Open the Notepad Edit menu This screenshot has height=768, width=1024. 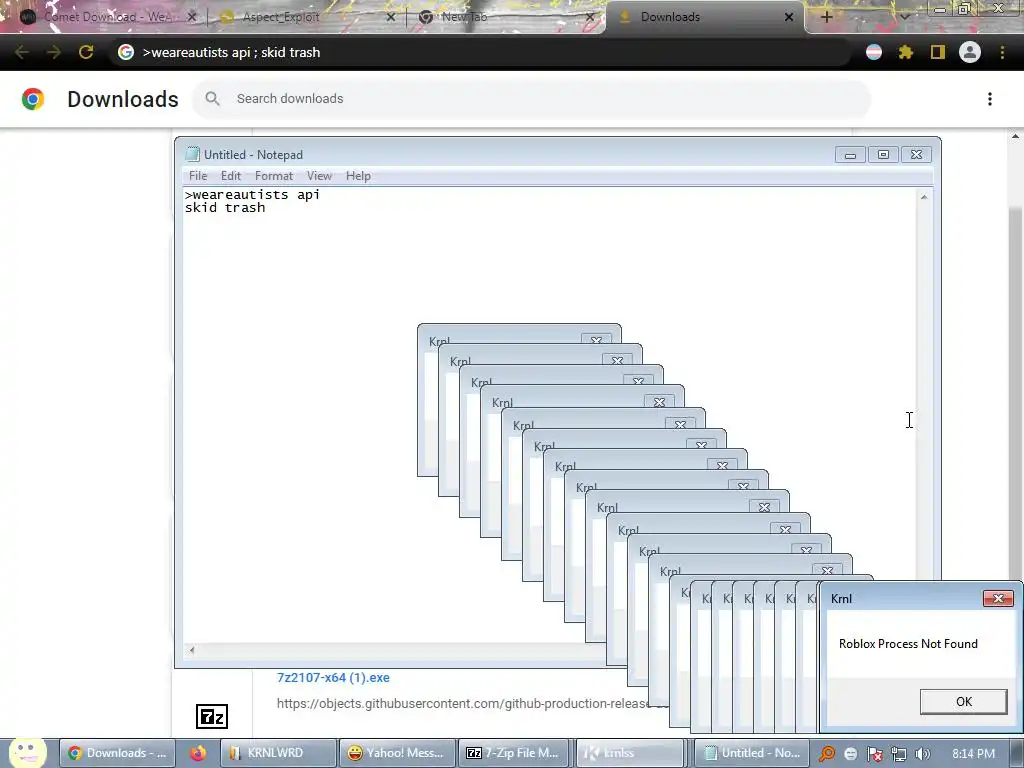231,176
